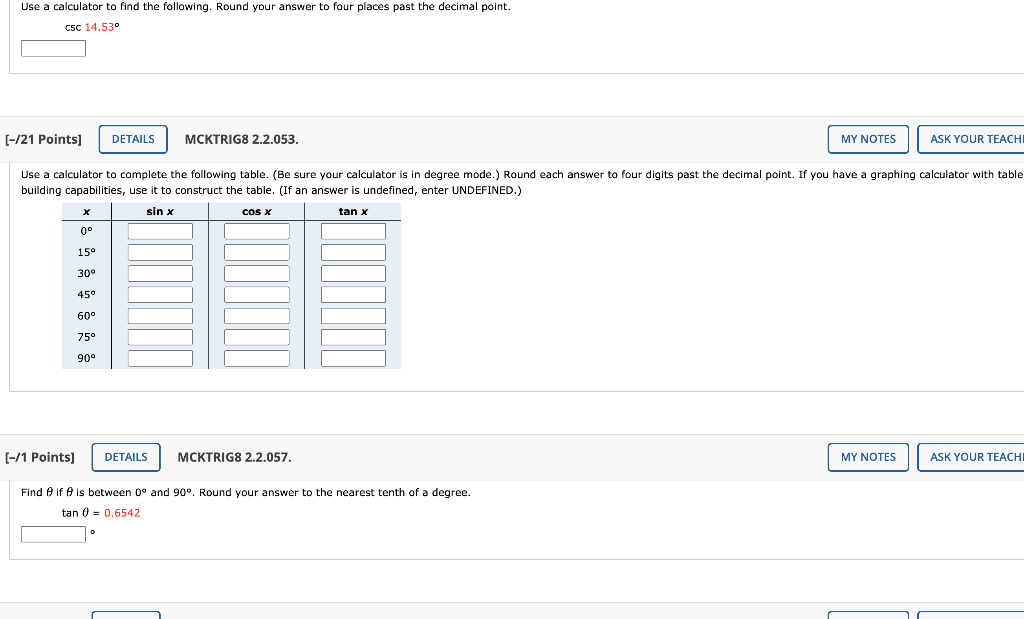This screenshot has height=619, width=1024.
Task: Click the tan x field for 45°
Action: [352, 294]
